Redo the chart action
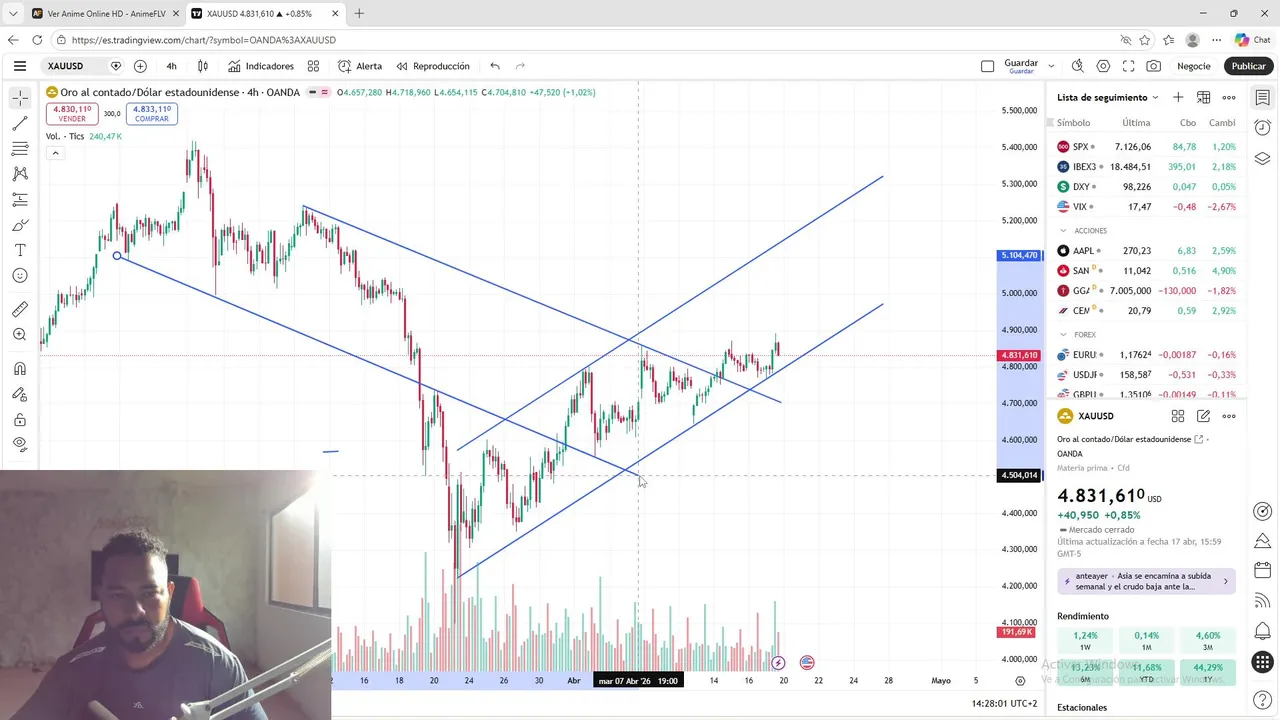Screen dimensions: 1280x720 click(520, 66)
